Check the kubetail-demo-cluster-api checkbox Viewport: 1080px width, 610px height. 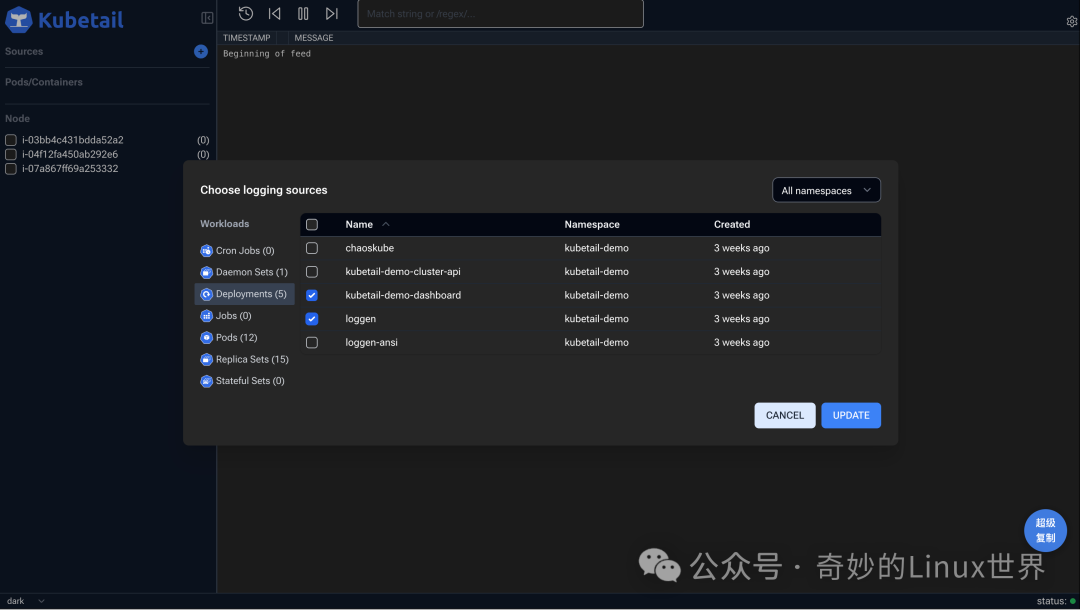point(312,272)
